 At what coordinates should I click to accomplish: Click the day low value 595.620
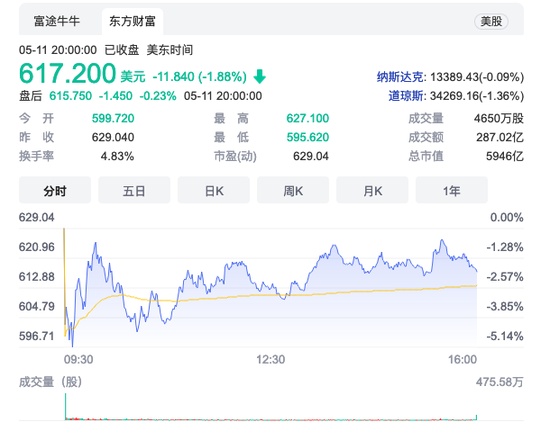click(308, 137)
